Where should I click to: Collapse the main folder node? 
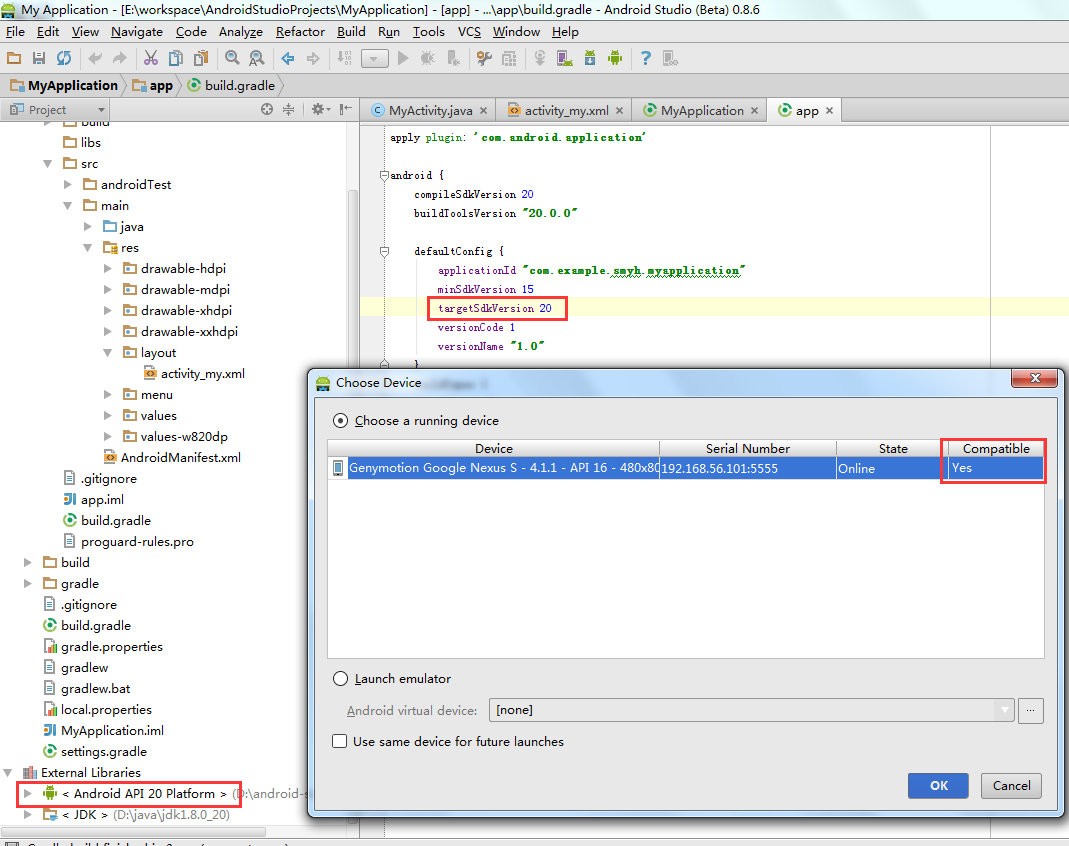point(67,206)
